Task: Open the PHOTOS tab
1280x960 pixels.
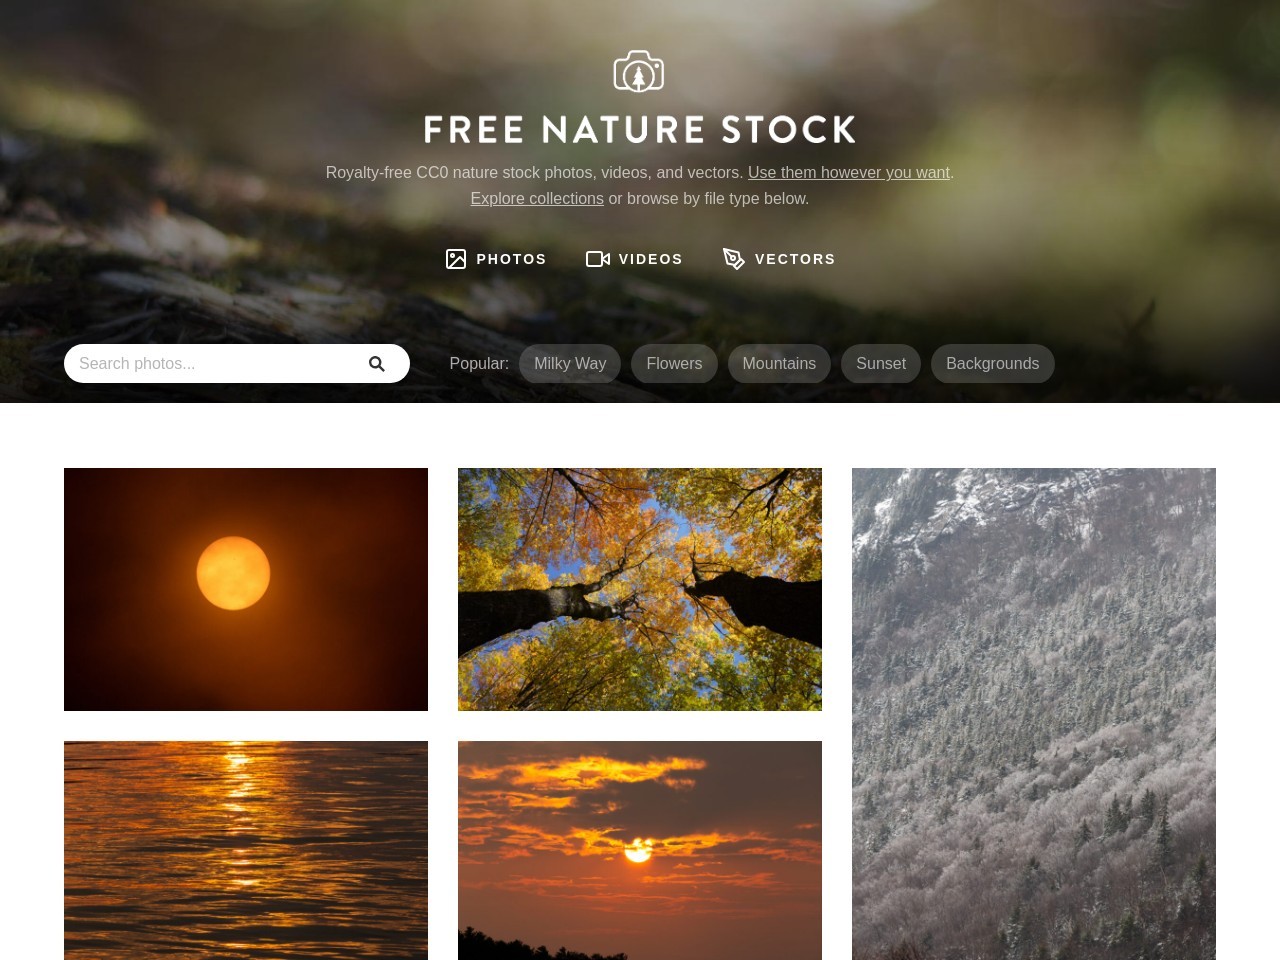Action: [x=496, y=259]
